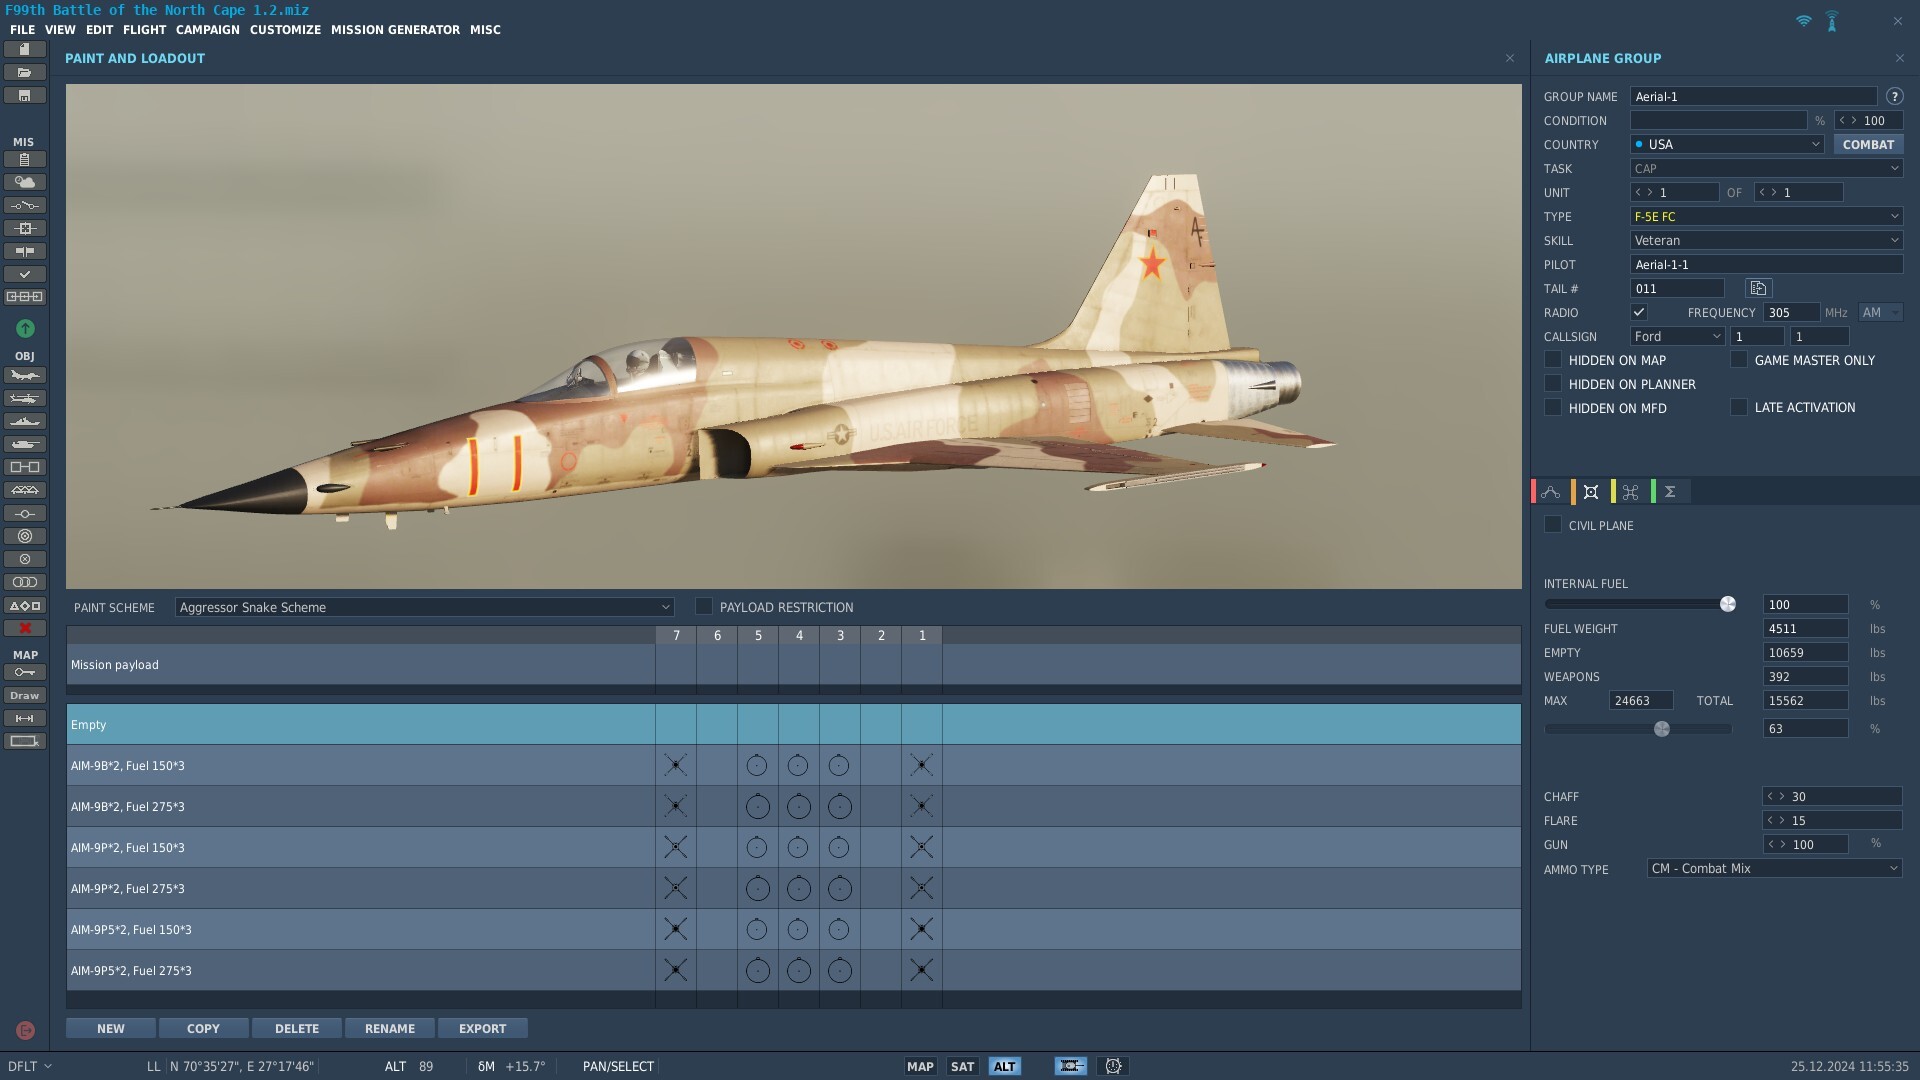1920x1080 pixels.
Task: Check Hidden on MFD option
Action: (x=1553, y=408)
